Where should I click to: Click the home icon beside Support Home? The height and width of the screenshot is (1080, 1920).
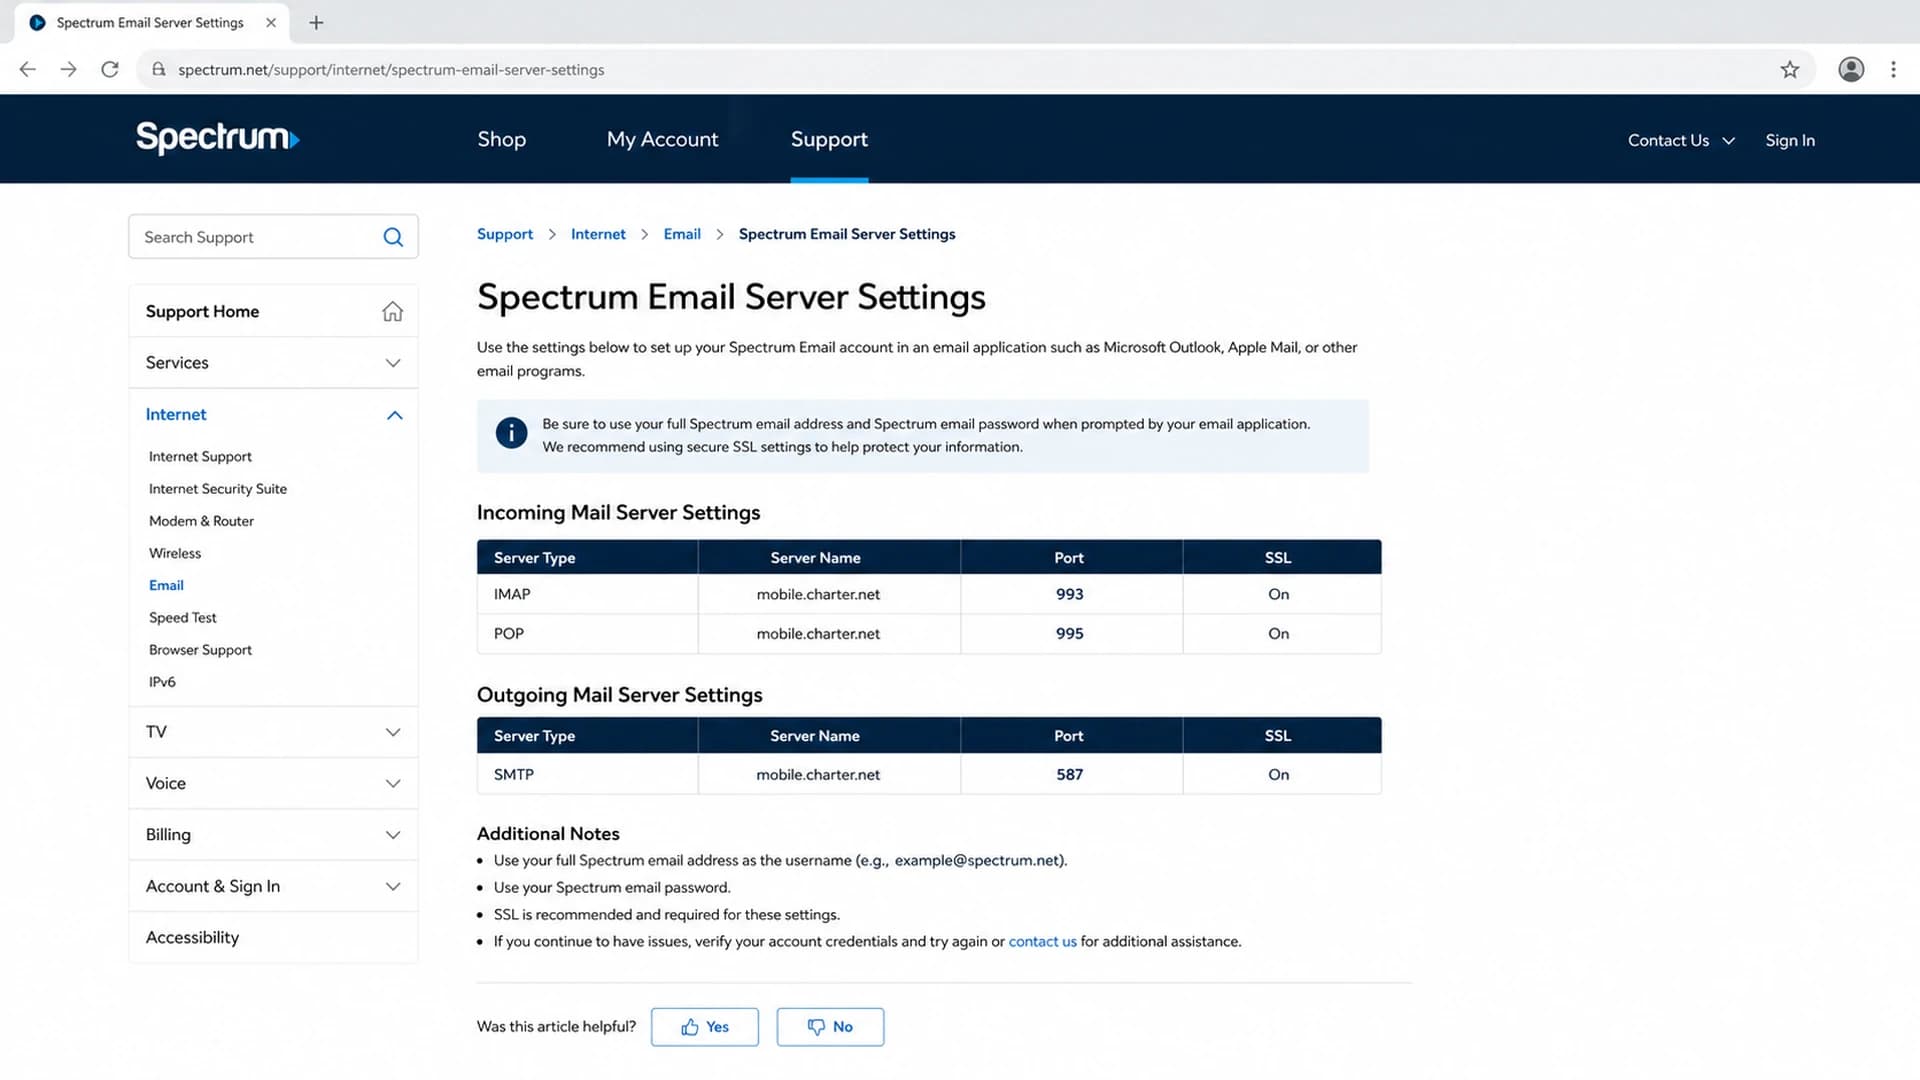[x=393, y=311]
